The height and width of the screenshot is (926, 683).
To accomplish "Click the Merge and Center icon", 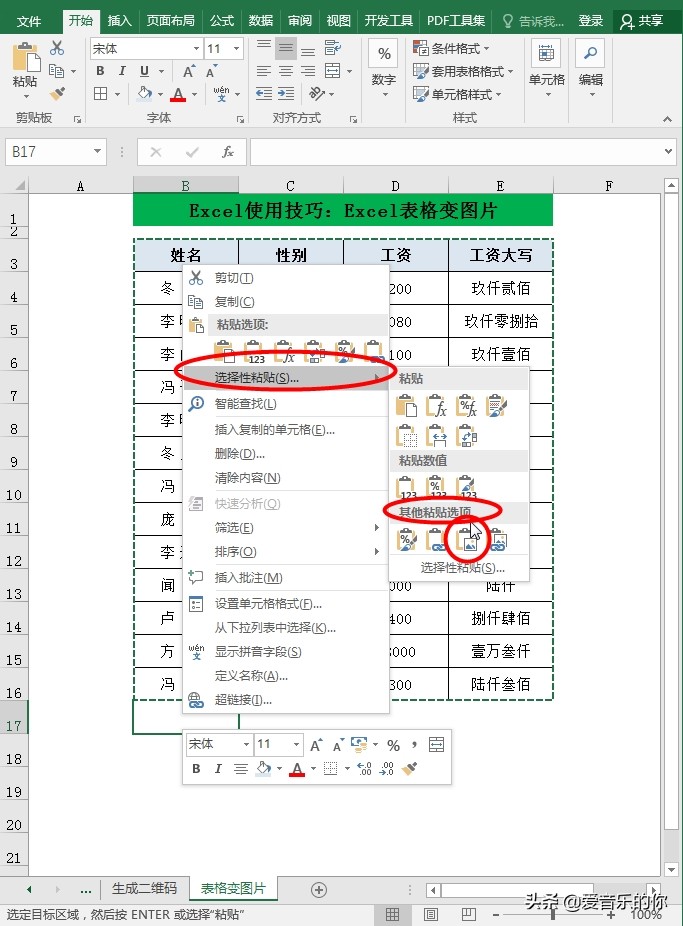I will click(x=333, y=71).
